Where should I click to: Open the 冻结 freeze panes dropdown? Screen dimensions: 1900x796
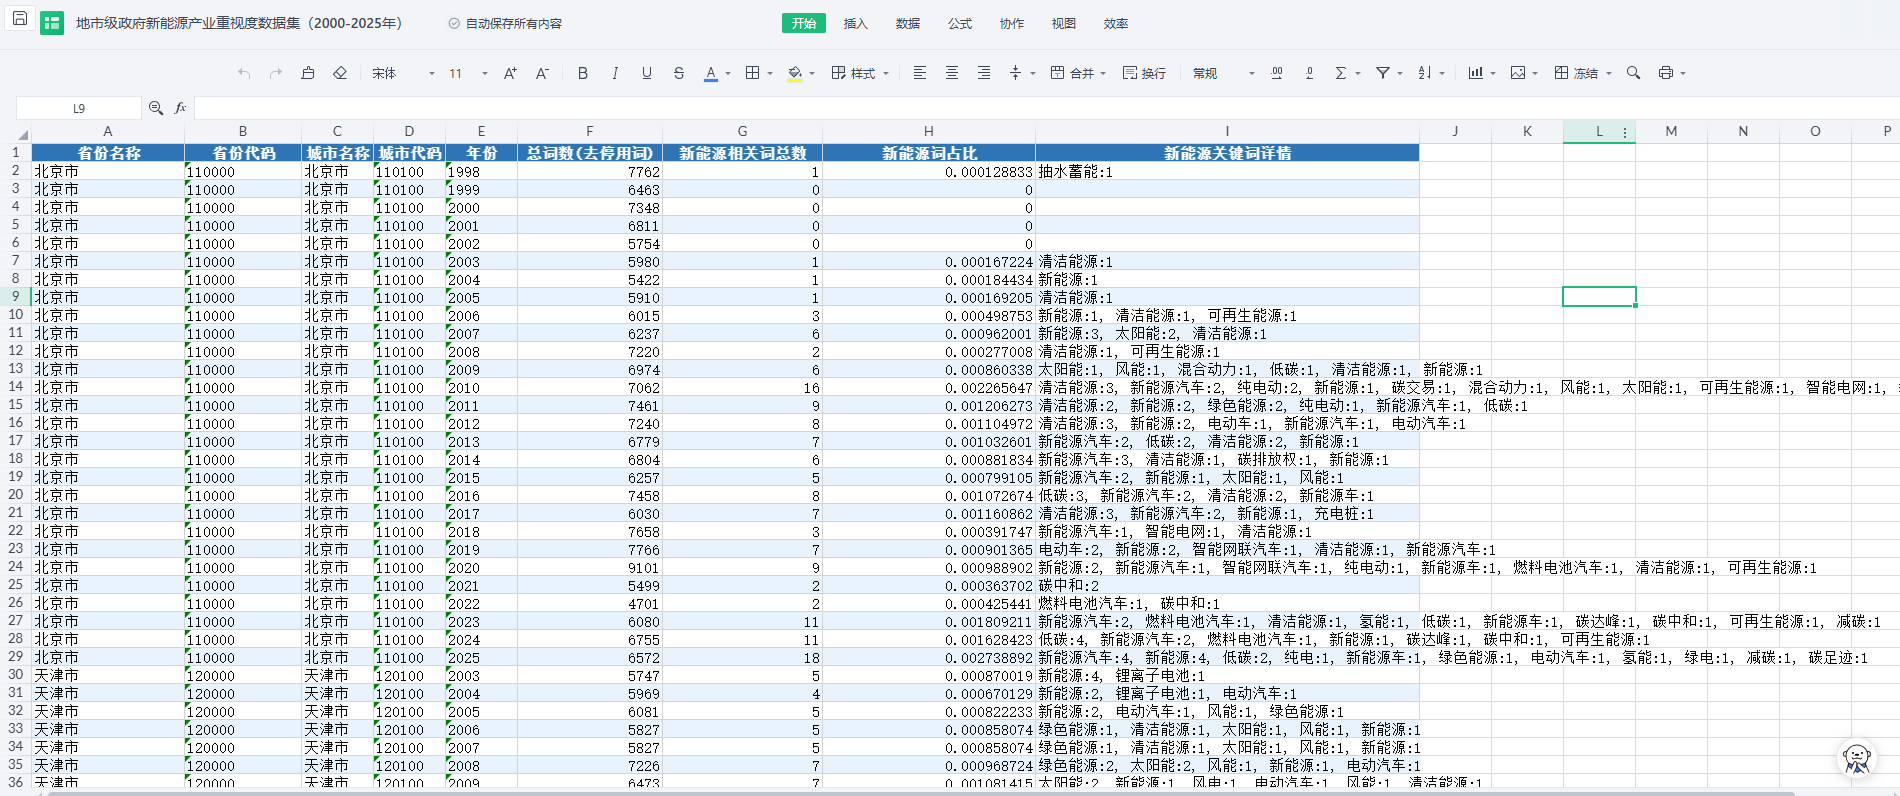[x=1583, y=73]
